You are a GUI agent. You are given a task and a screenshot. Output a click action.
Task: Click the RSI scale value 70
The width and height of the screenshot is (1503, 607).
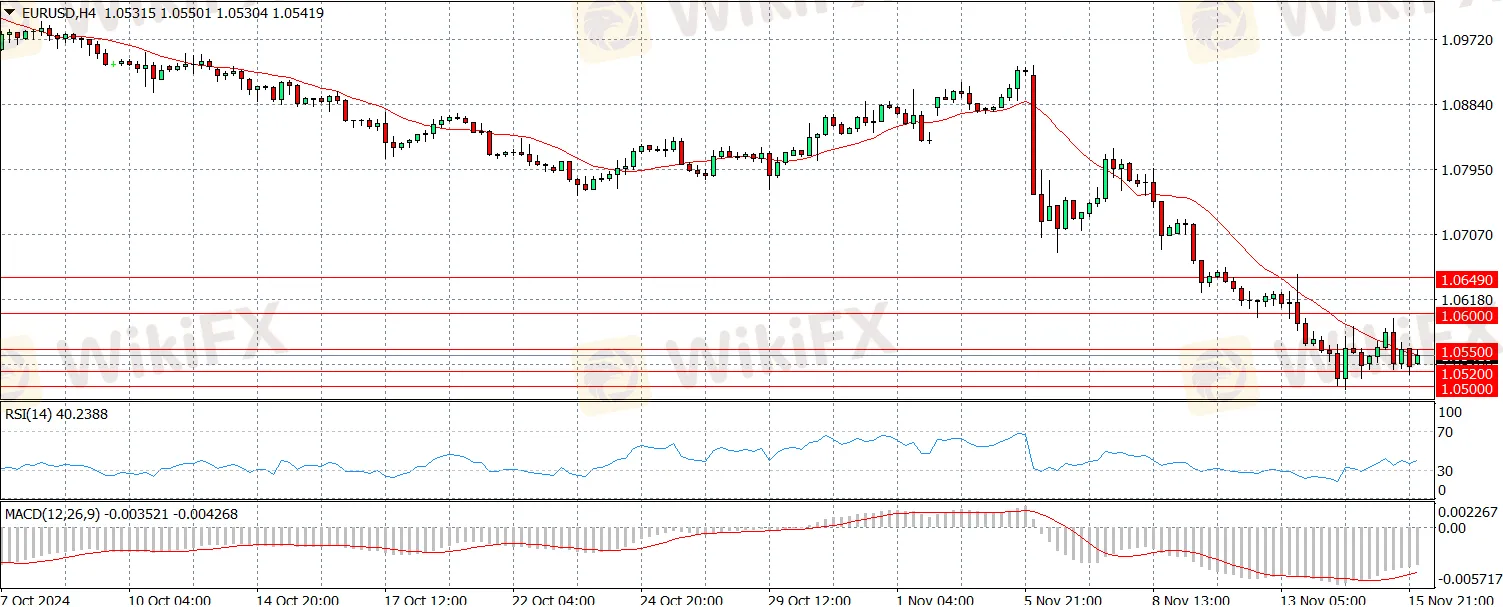(x=1446, y=433)
